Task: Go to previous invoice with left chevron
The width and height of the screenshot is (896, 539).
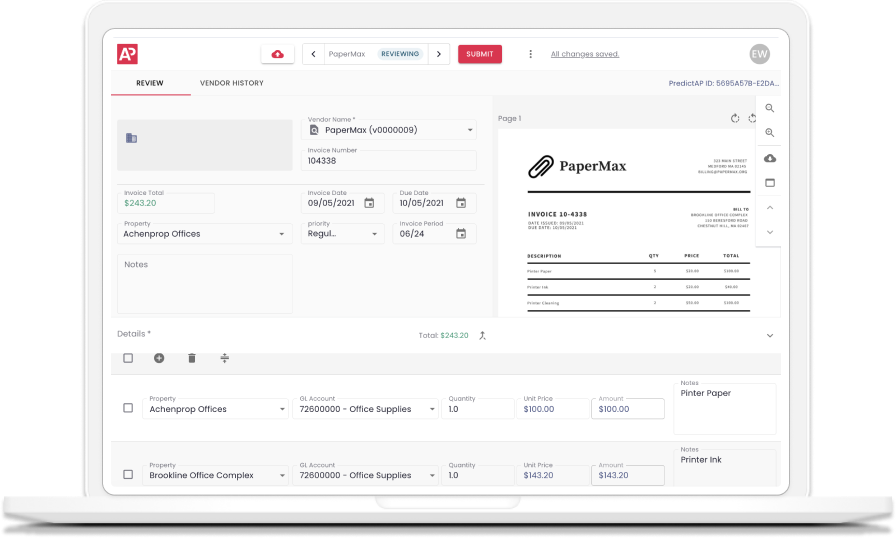Action: (313, 54)
